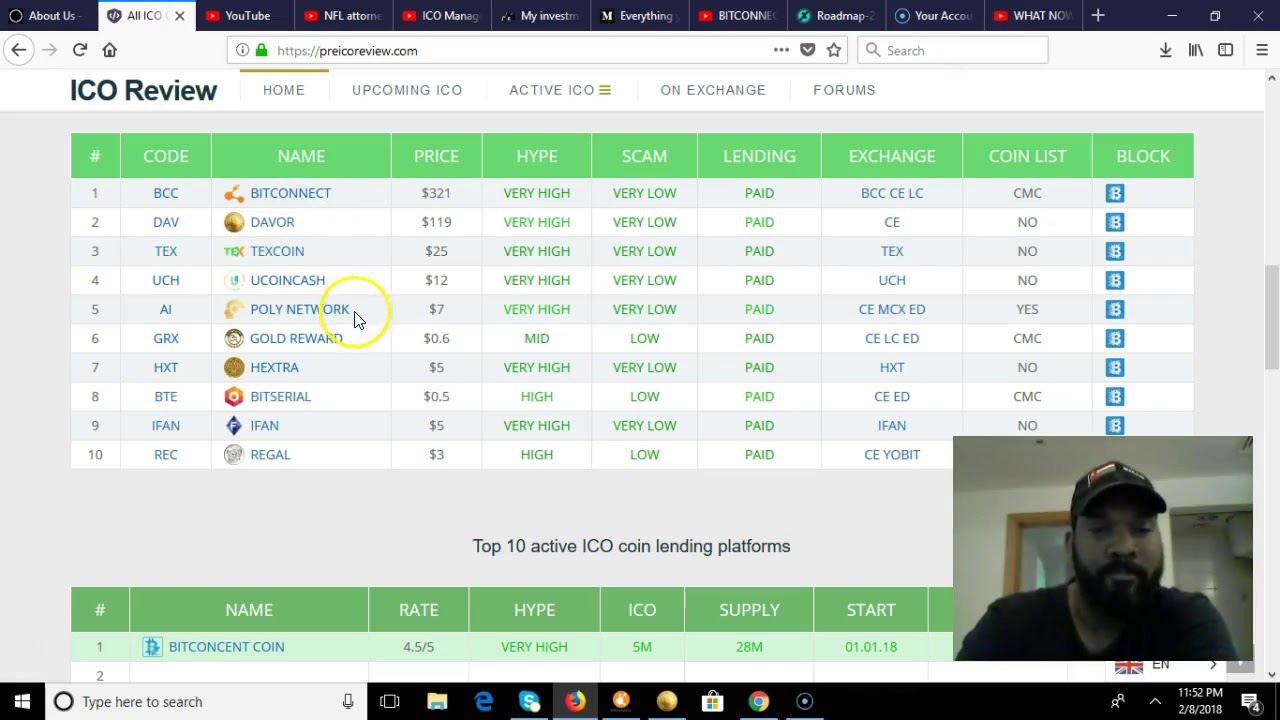Click the page vertical scrollbar thumb

pyautogui.click(x=1272, y=316)
